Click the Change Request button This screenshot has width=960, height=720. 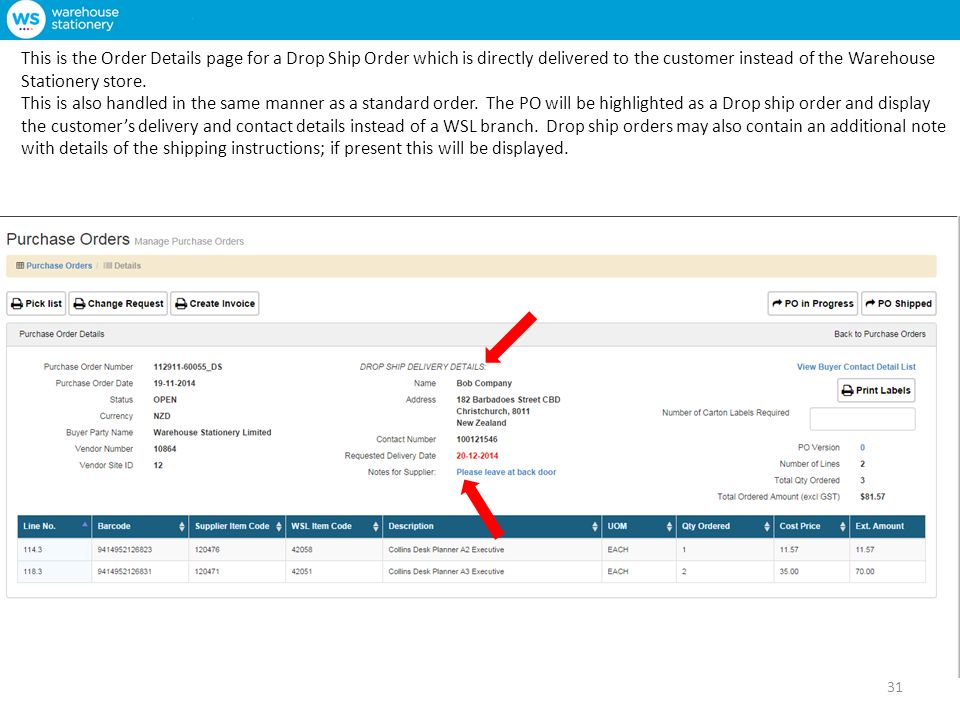(118, 304)
